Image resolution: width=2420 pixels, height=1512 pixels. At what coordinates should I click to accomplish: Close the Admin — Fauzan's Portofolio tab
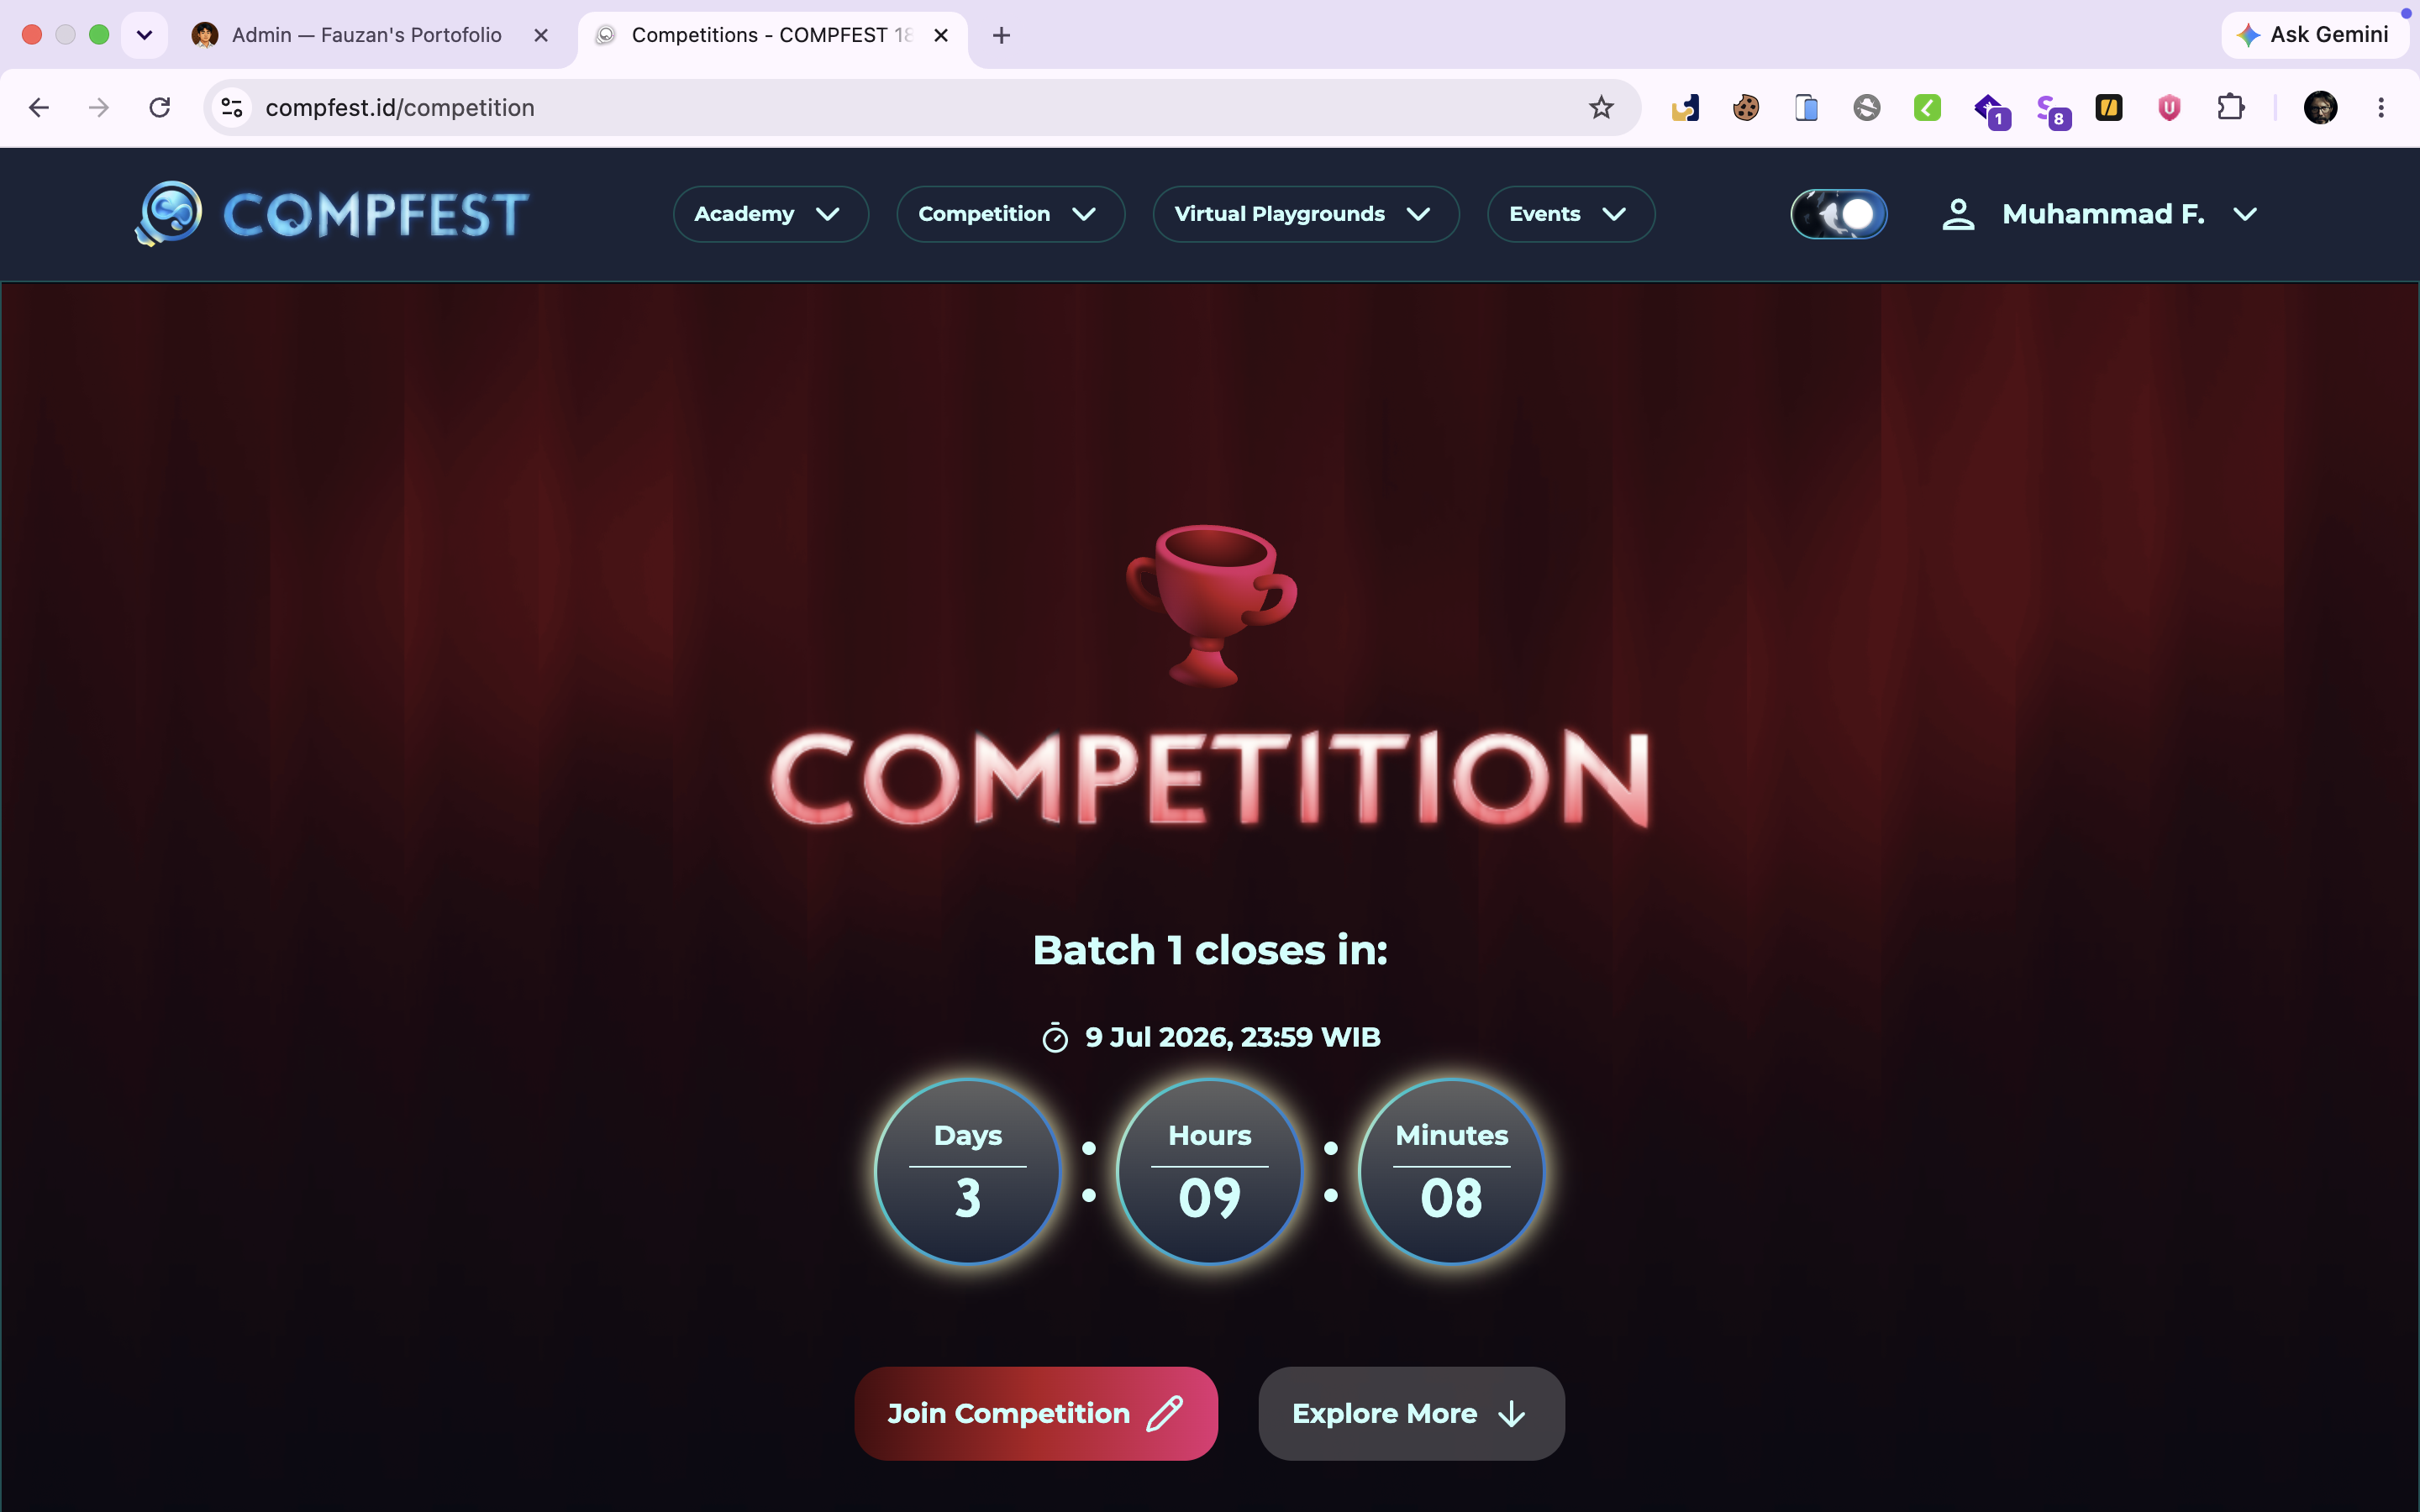[x=541, y=35]
